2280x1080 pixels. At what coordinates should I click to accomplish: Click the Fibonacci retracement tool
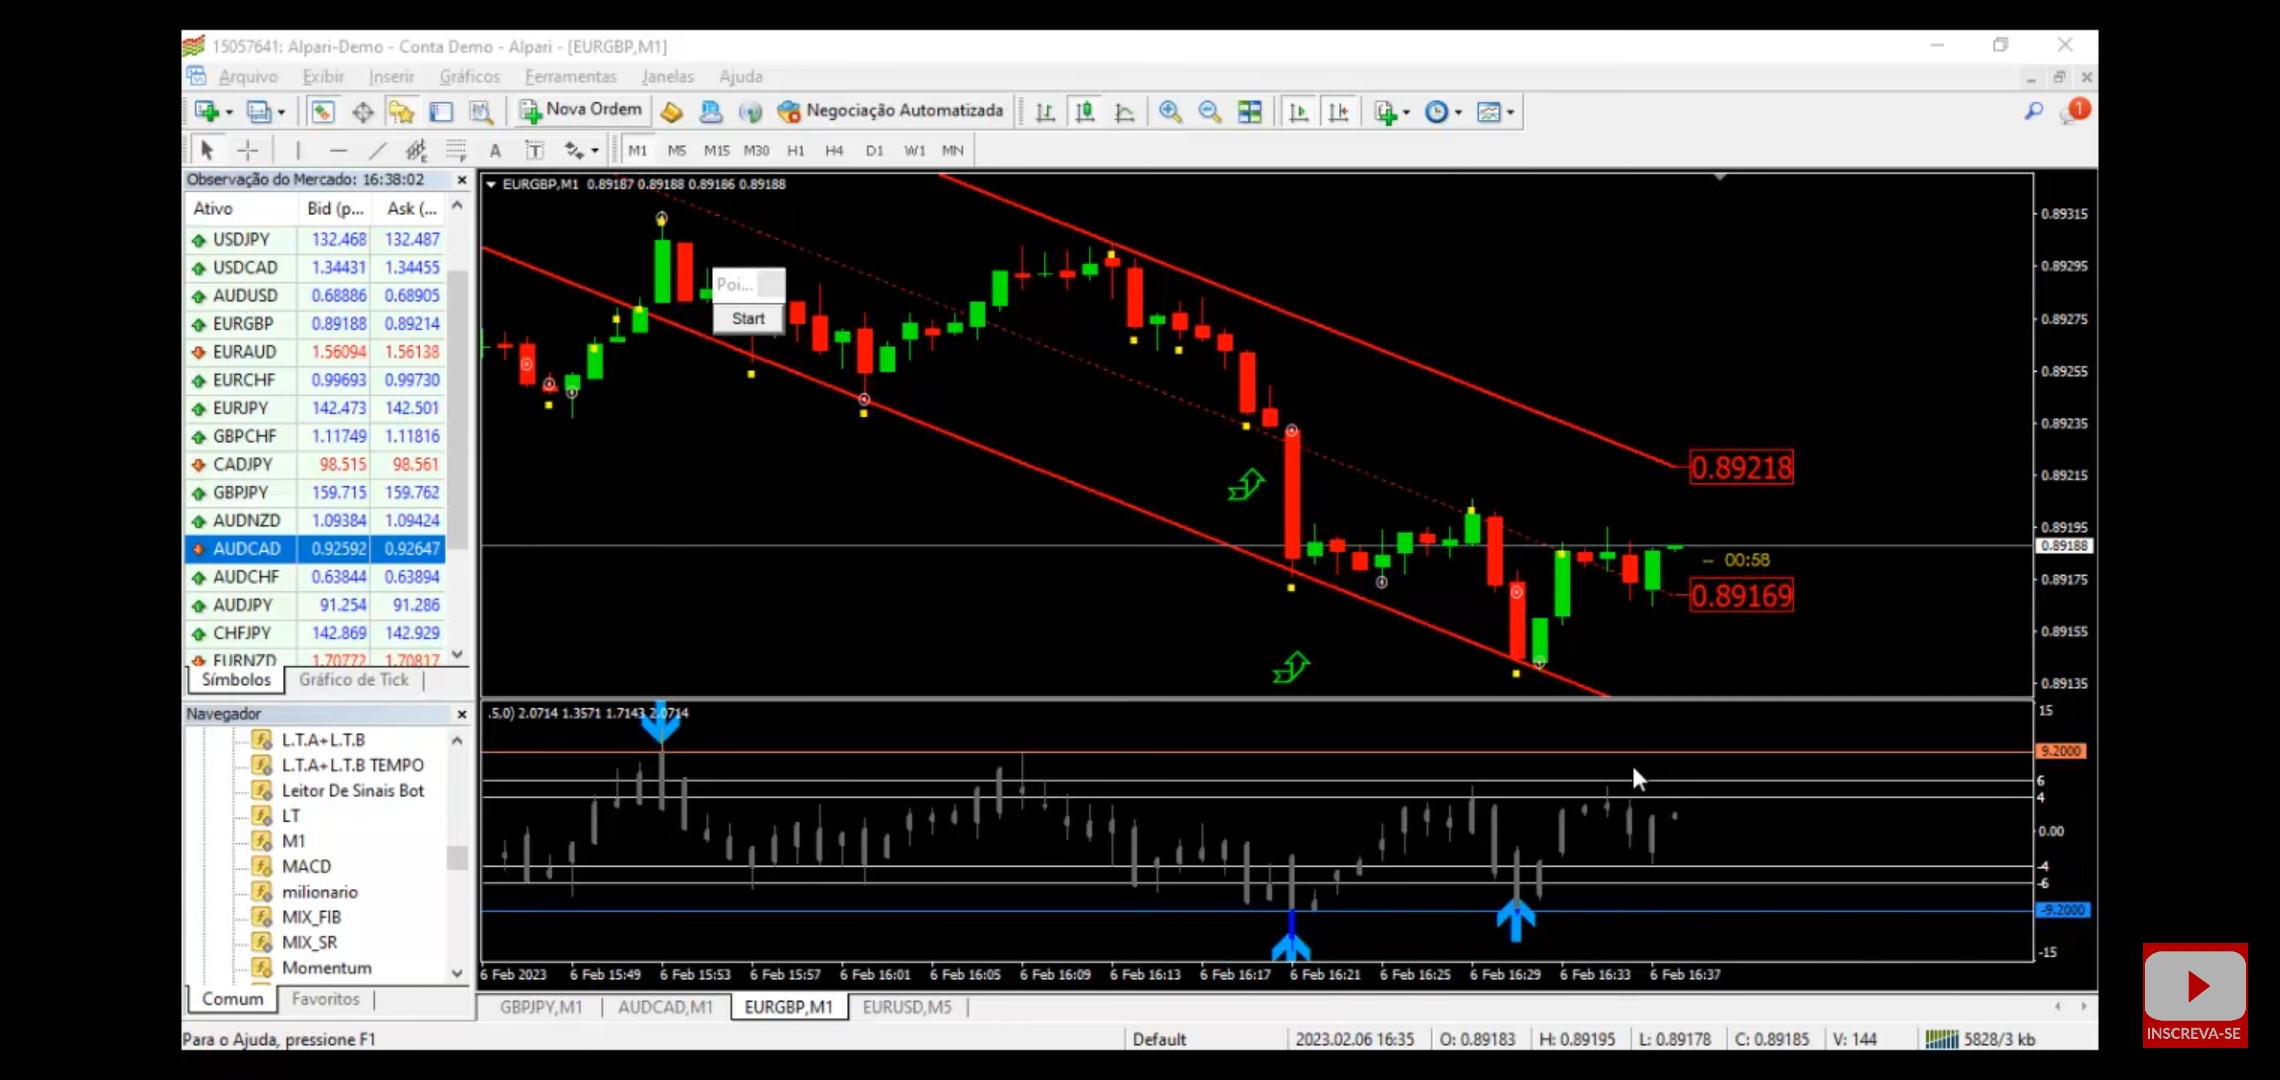point(456,150)
